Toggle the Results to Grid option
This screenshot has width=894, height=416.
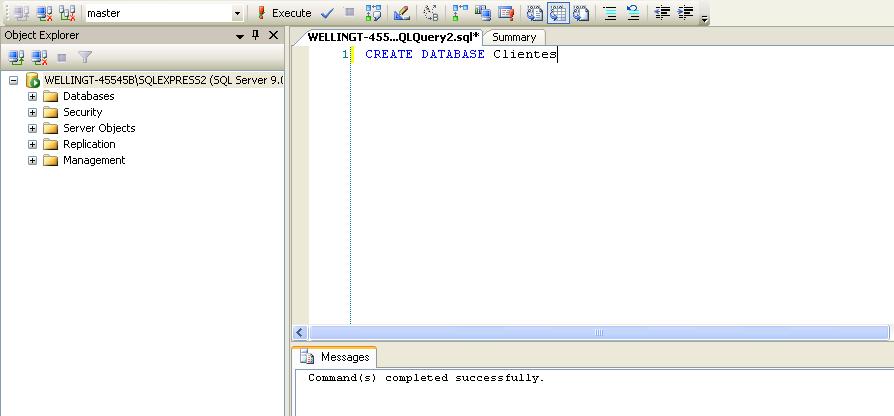tap(558, 13)
